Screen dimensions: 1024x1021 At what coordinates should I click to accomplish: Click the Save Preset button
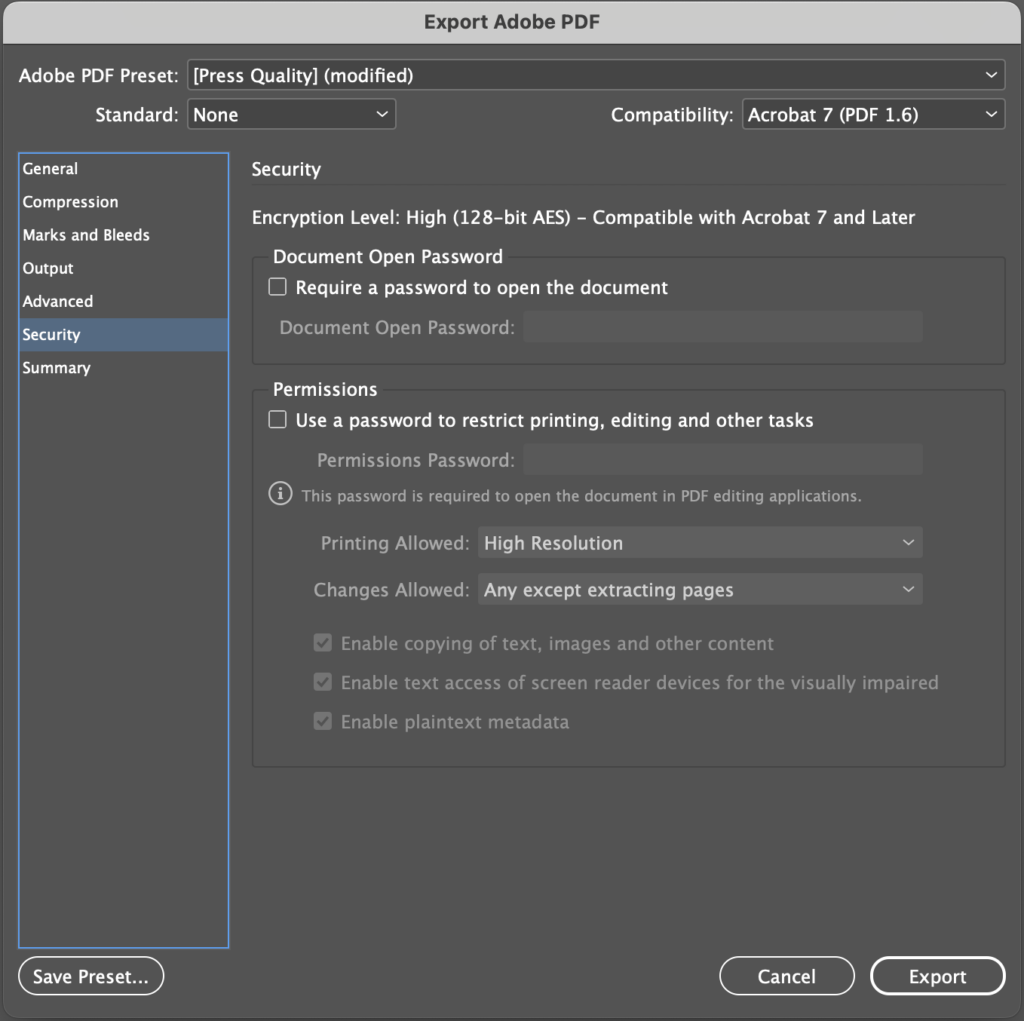point(90,975)
